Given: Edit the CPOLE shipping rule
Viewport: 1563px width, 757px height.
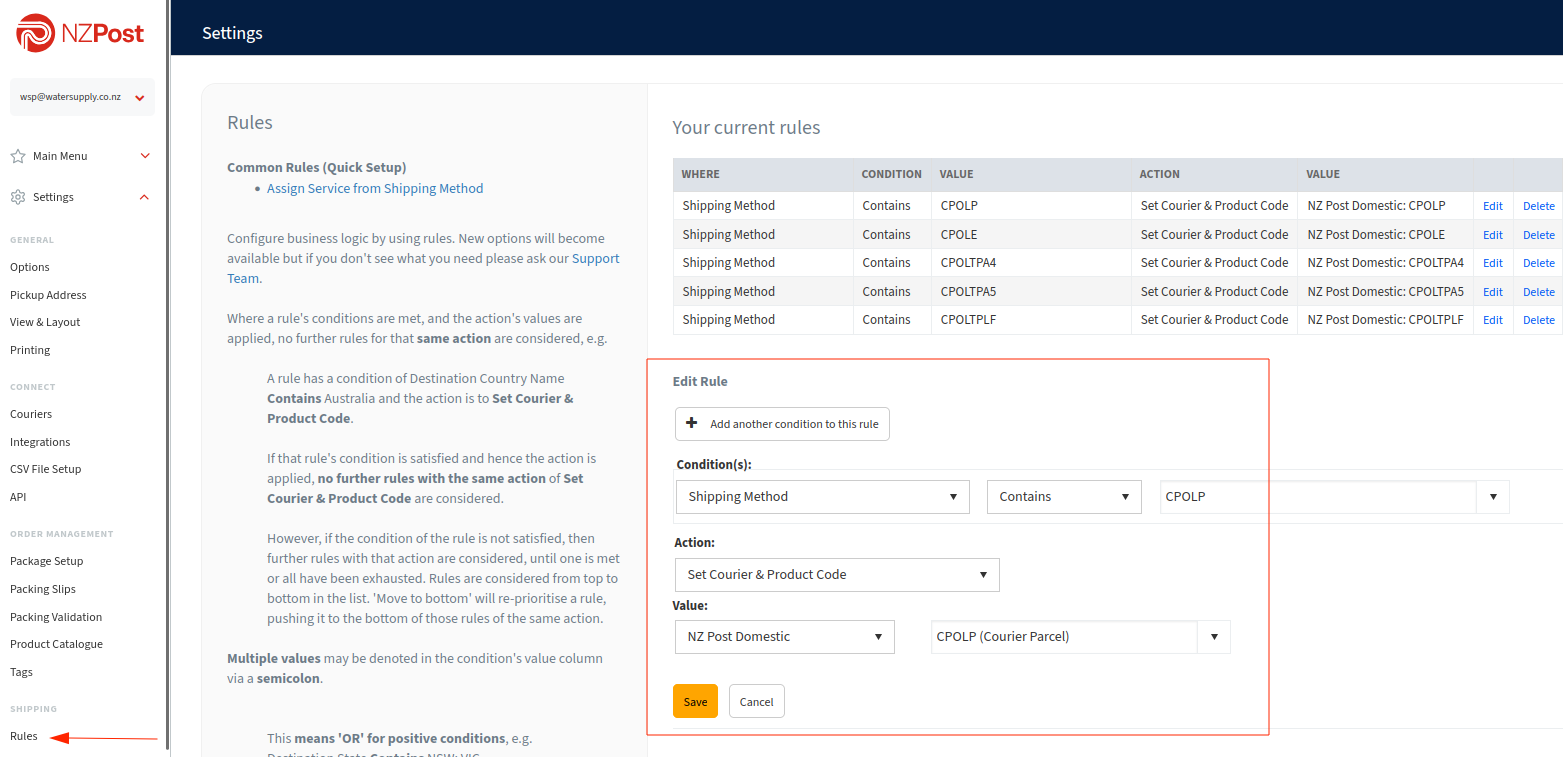Looking at the screenshot, I should click(x=1492, y=235).
